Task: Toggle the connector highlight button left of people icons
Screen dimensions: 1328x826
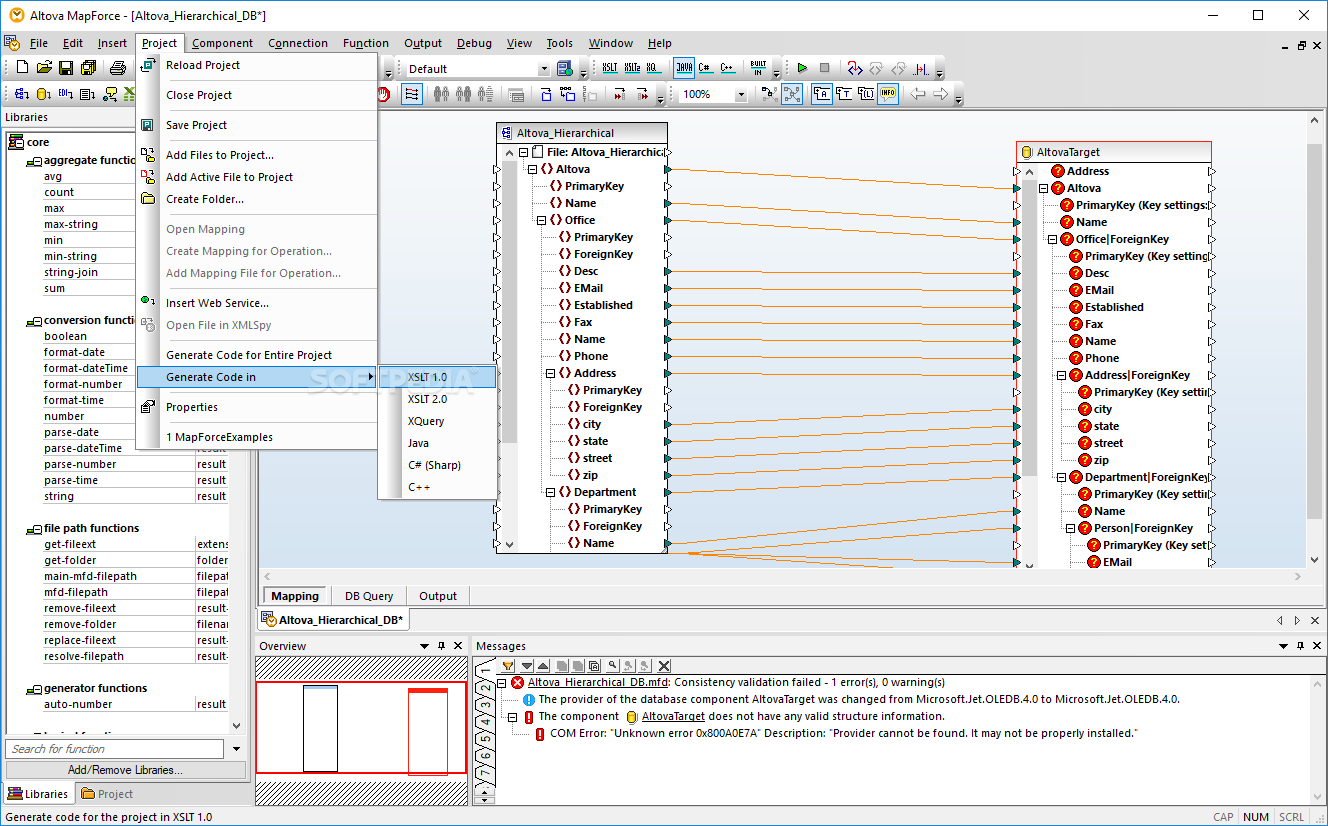Action: pos(412,94)
